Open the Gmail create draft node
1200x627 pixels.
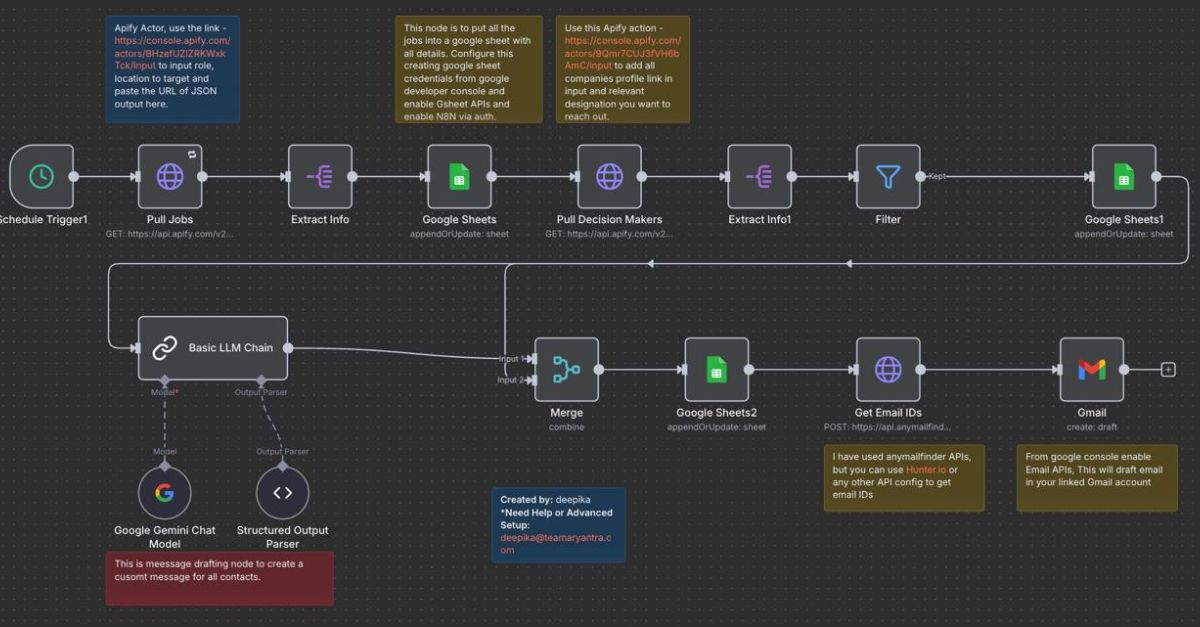tap(1091, 369)
